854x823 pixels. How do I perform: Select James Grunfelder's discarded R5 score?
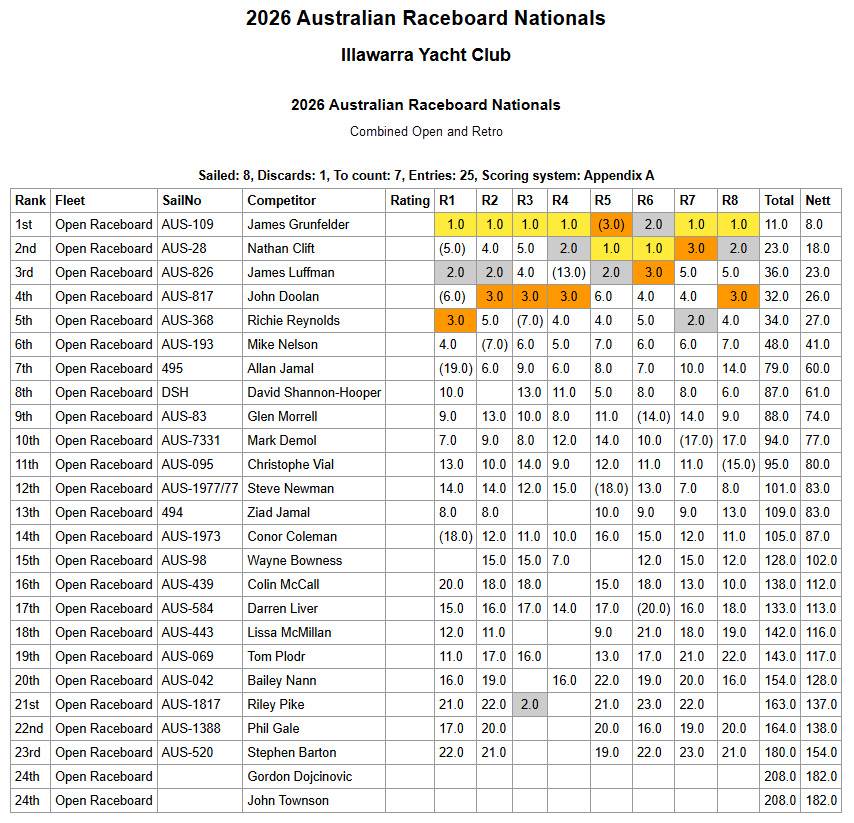609,225
